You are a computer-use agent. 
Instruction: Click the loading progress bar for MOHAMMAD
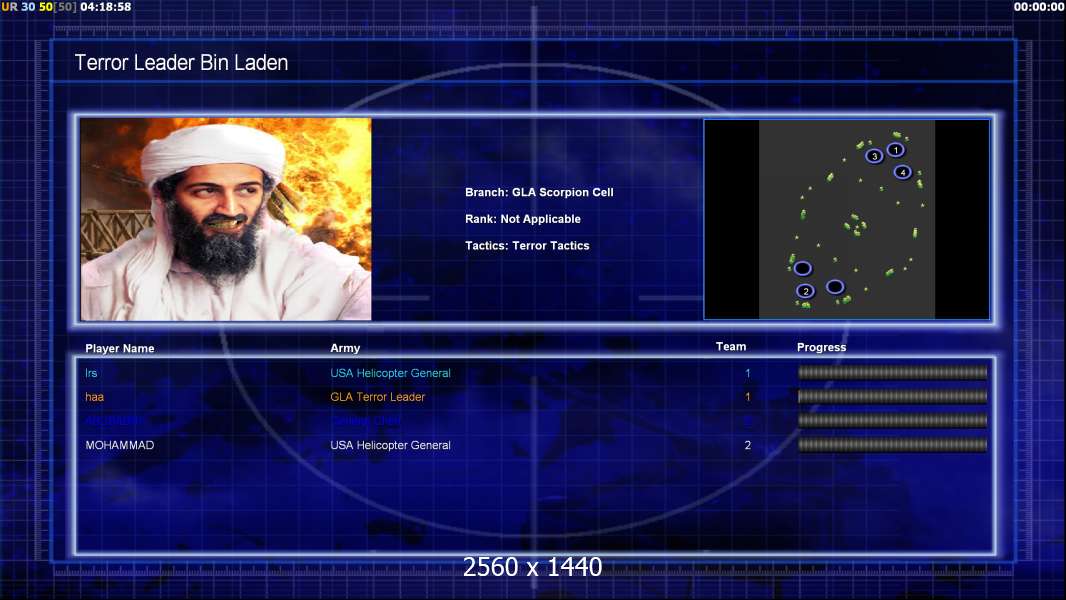point(892,445)
